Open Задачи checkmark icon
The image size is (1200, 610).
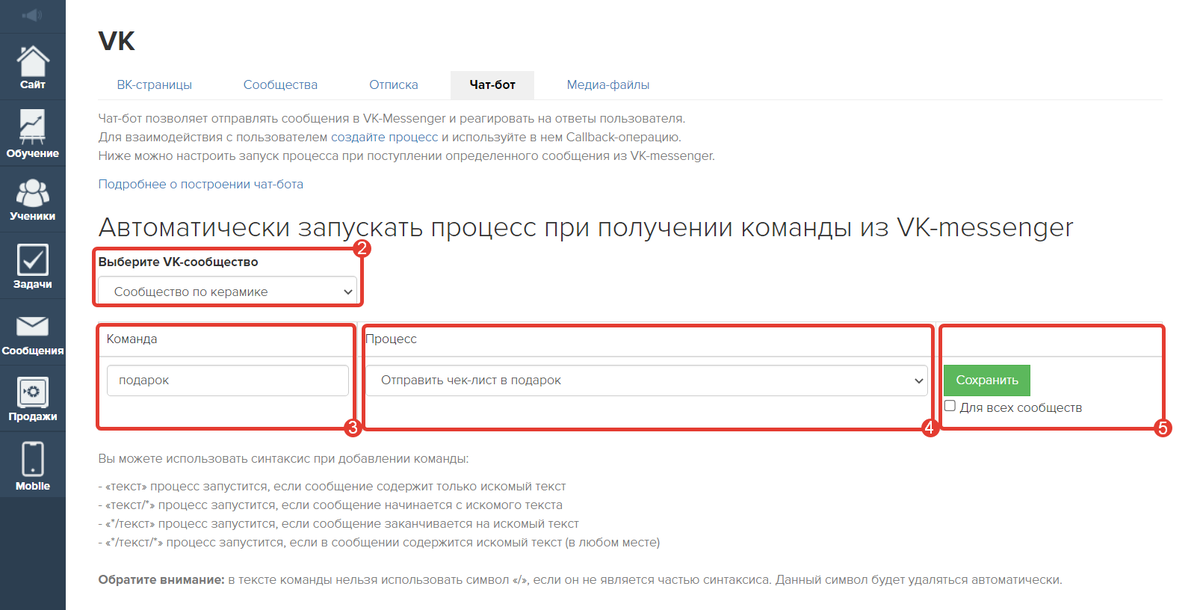tap(32, 265)
